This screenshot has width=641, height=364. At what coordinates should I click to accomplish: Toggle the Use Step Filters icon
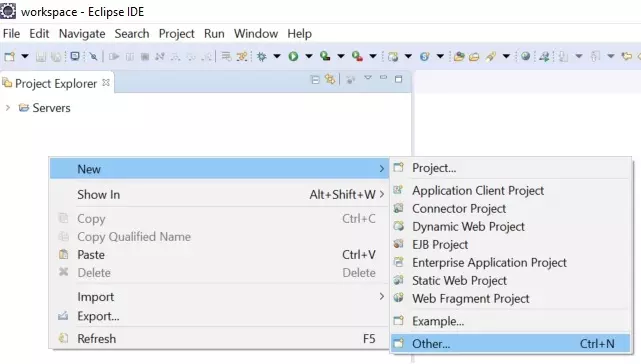click(x=242, y=56)
